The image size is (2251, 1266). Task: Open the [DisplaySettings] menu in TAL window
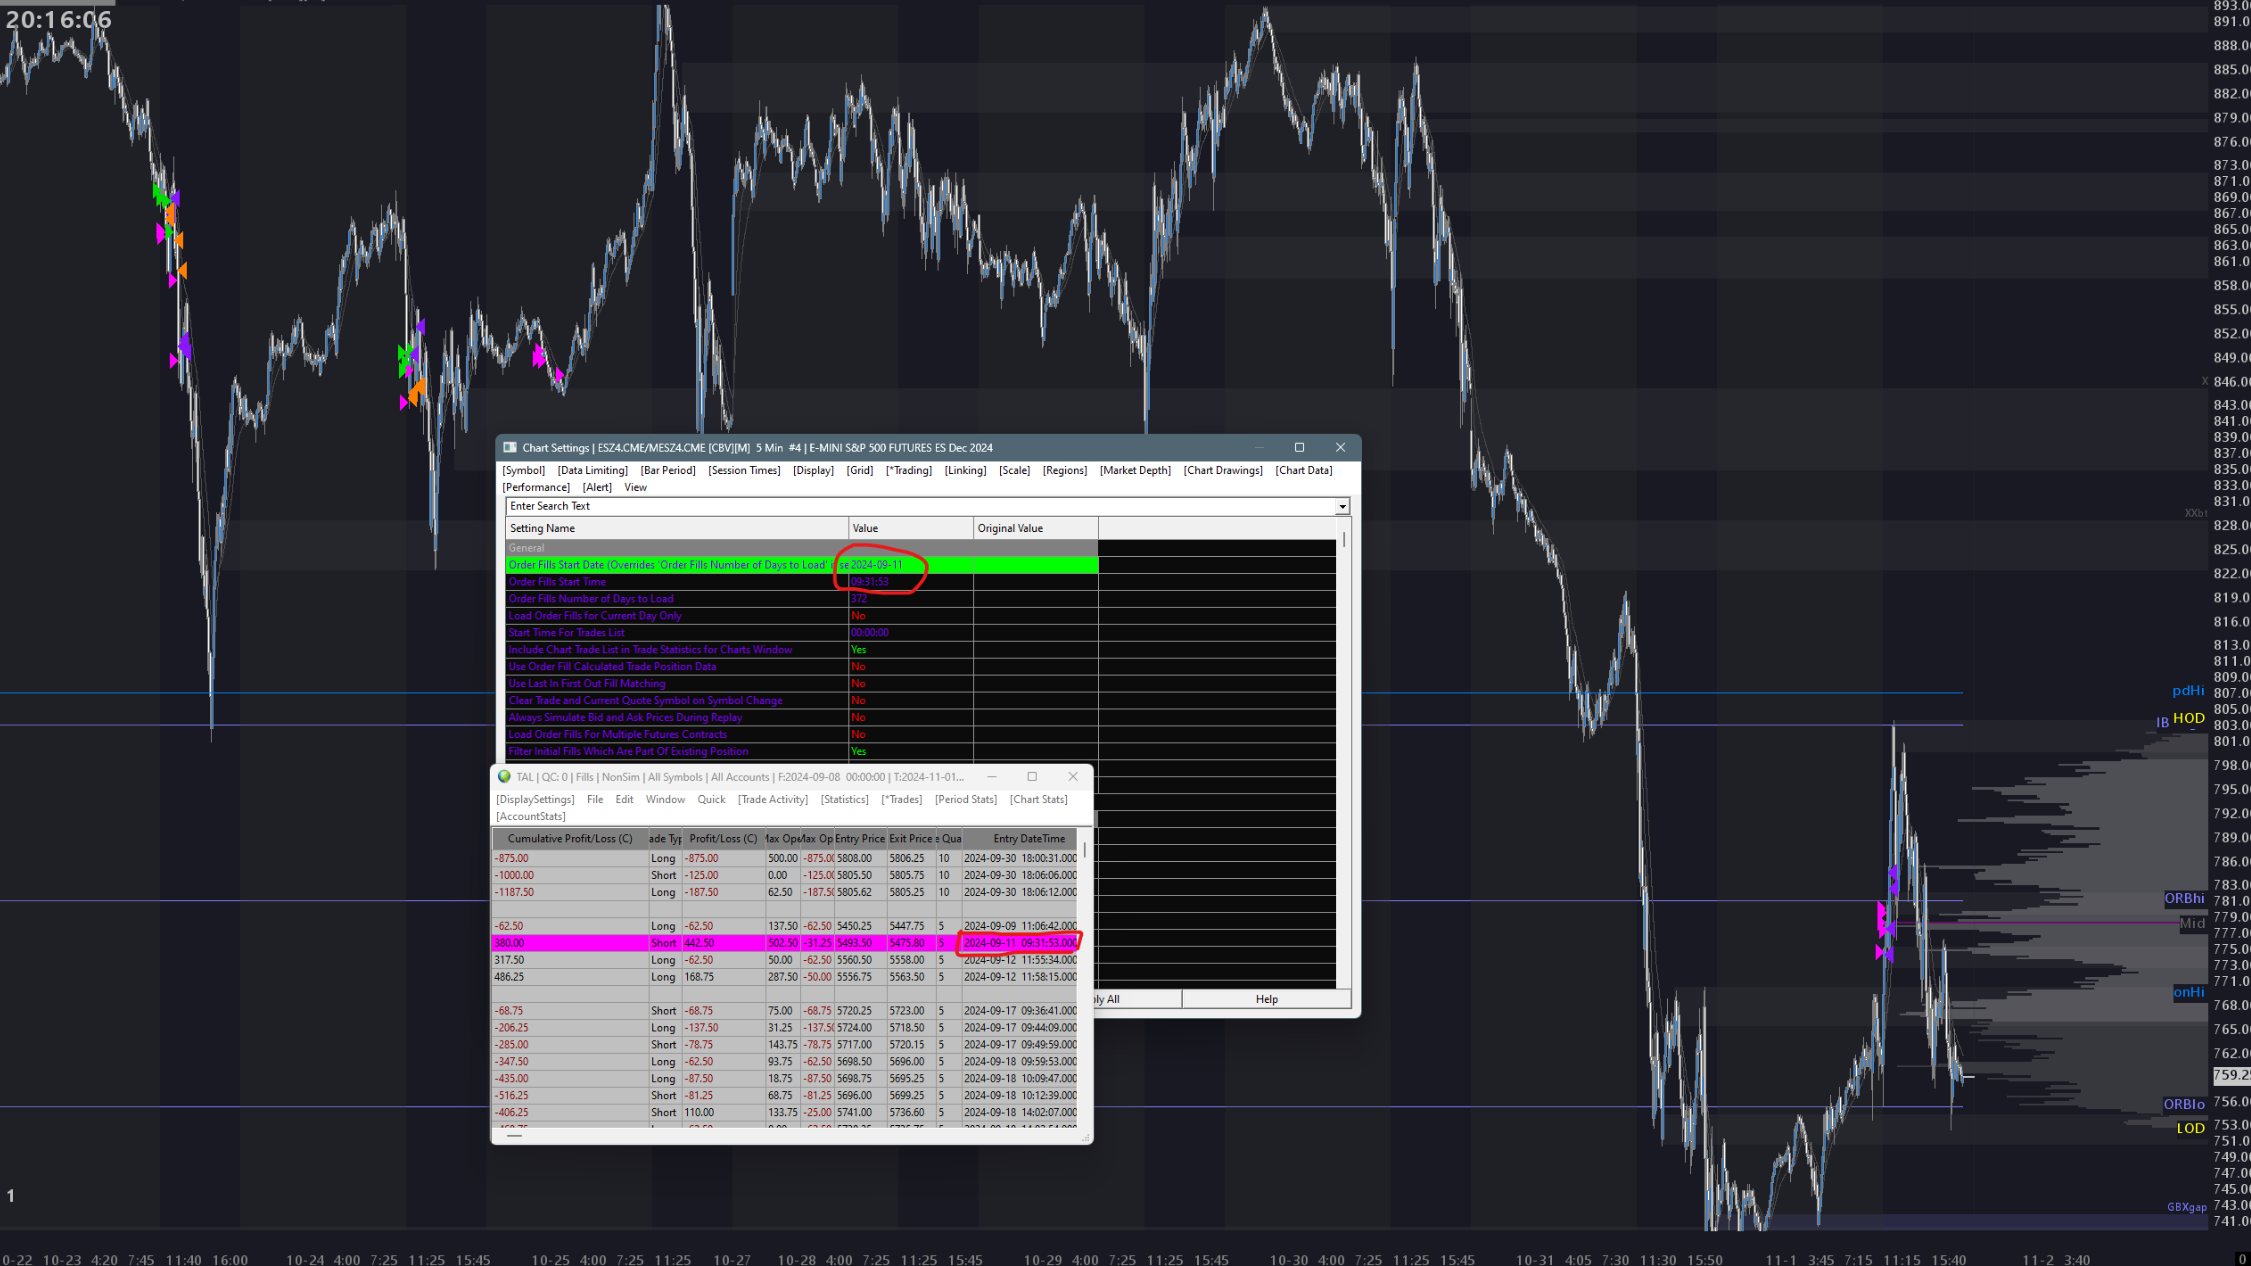pyautogui.click(x=535, y=799)
